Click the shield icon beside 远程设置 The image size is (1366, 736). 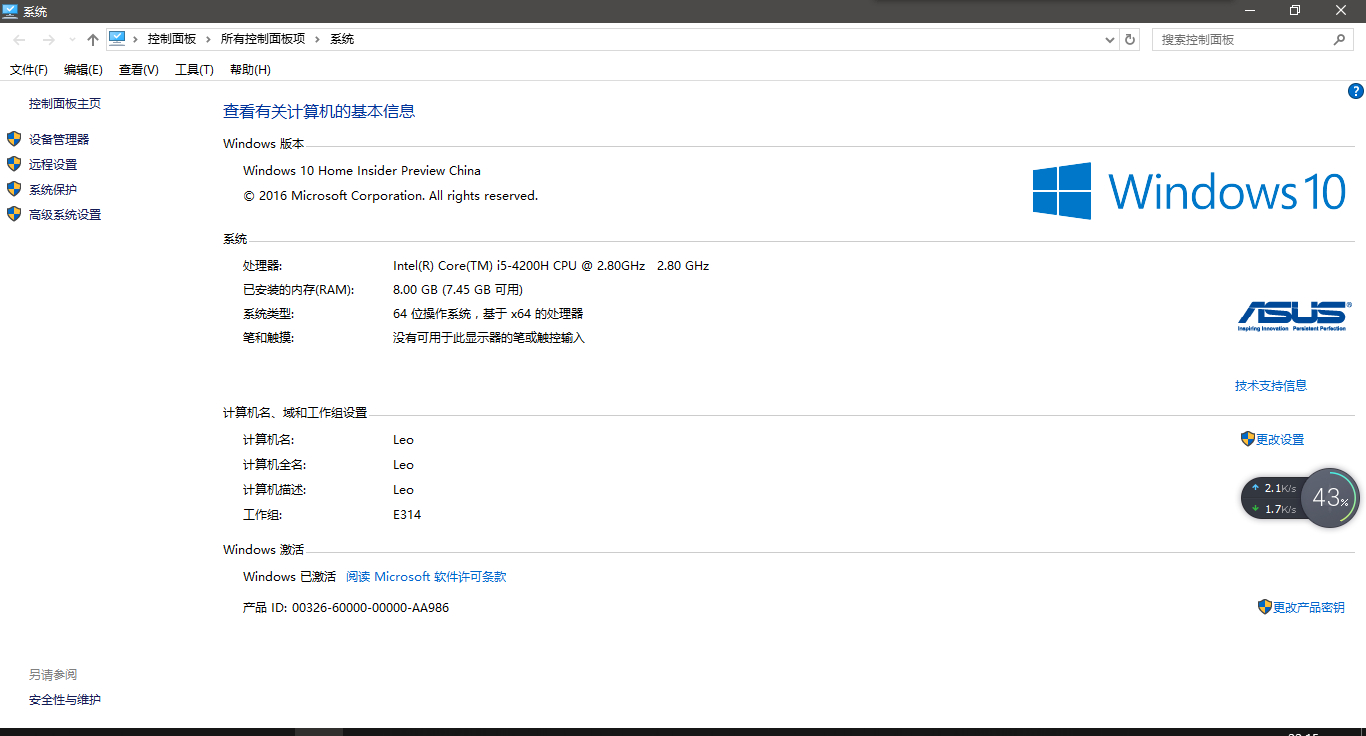[x=14, y=164]
